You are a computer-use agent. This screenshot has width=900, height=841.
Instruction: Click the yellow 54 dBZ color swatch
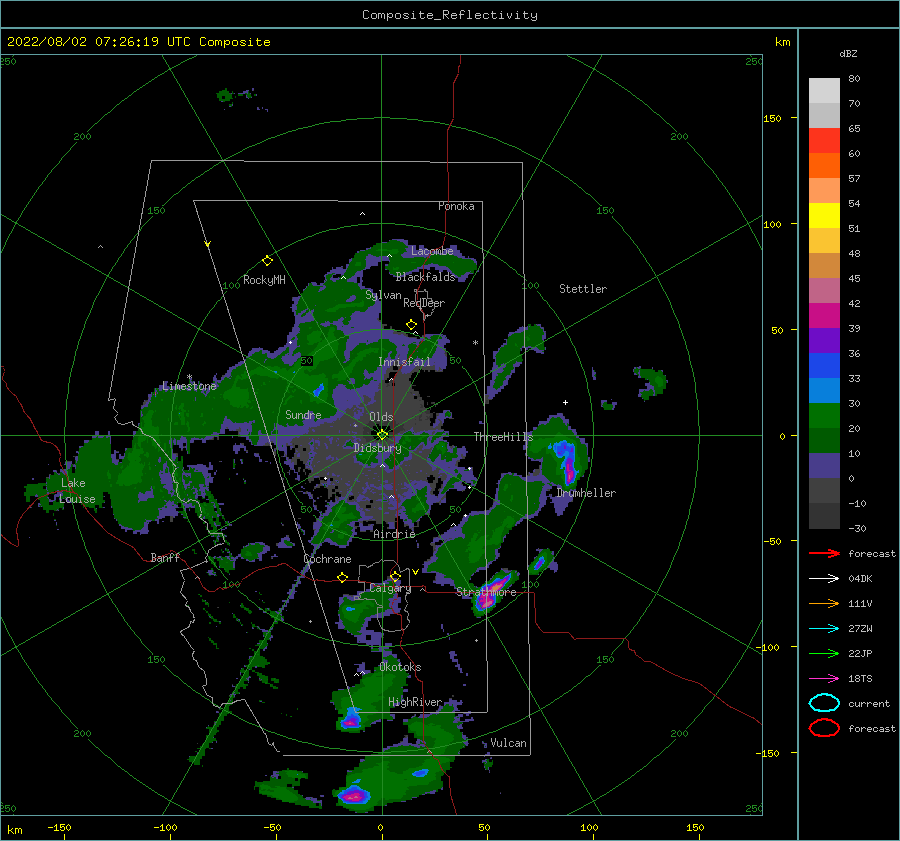824,215
